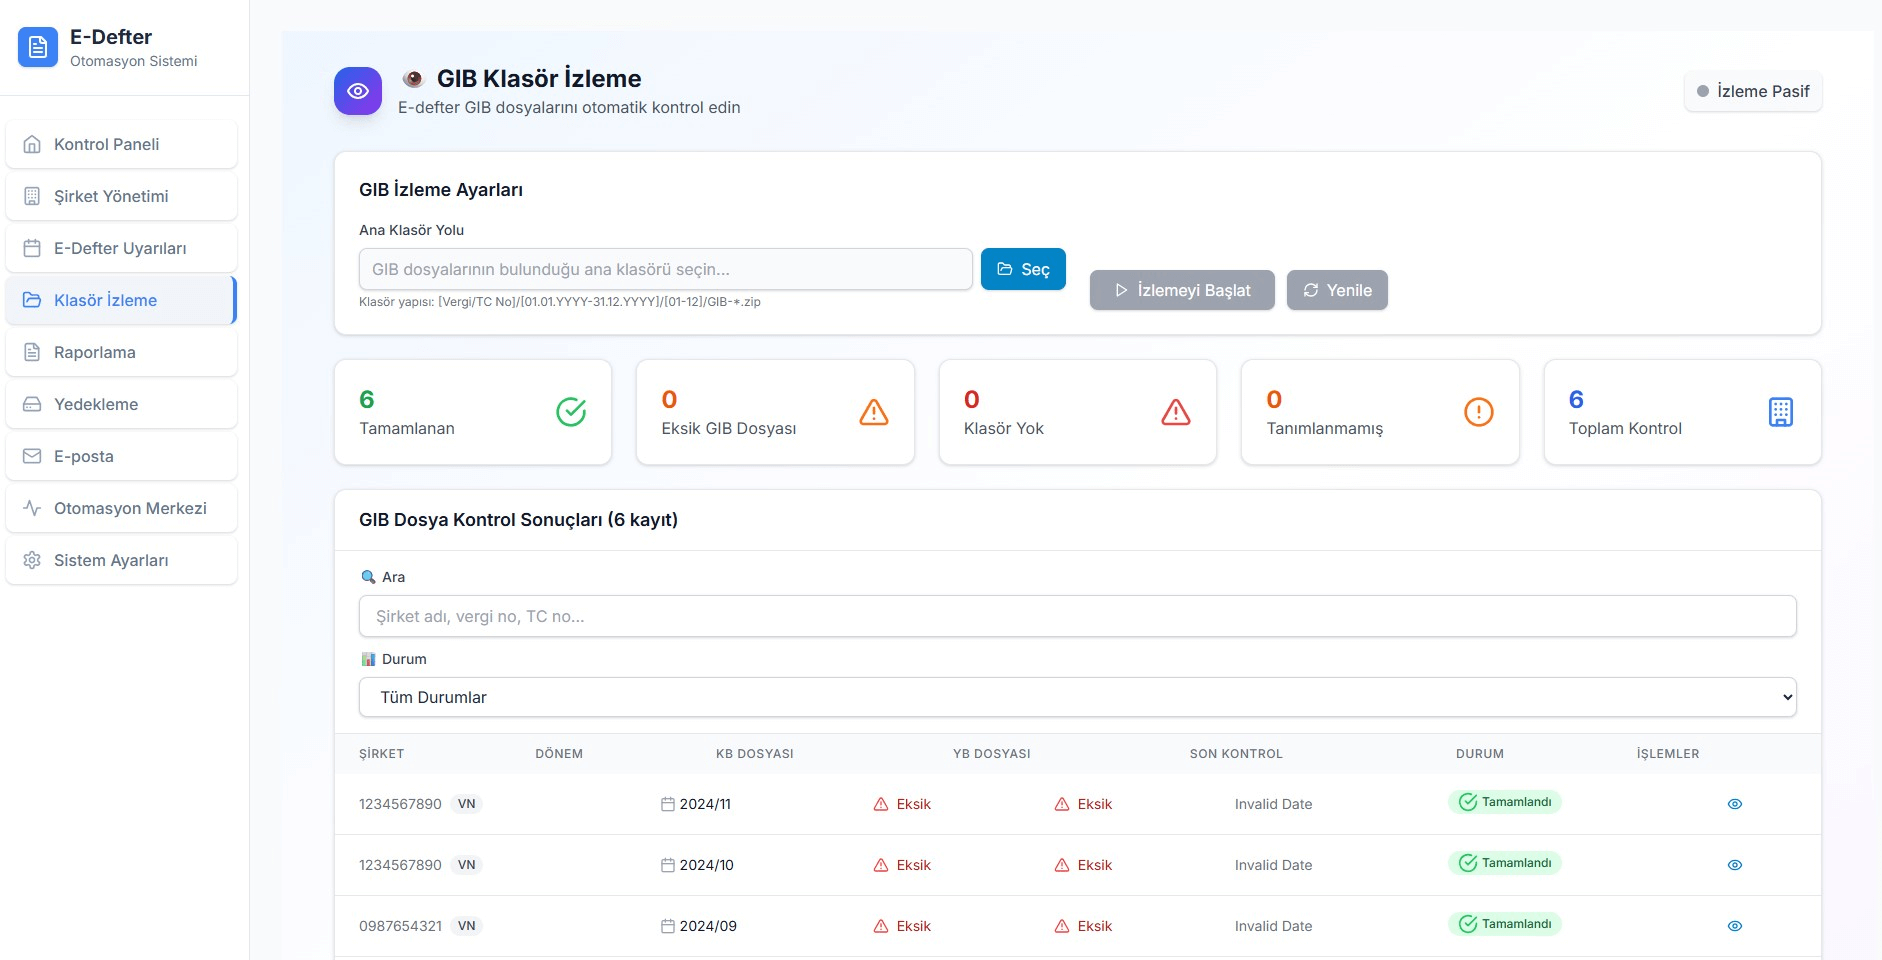The width and height of the screenshot is (1882, 960).
Task: Click the green checkmark icon on Tamamlanan card
Action: tap(571, 412)
